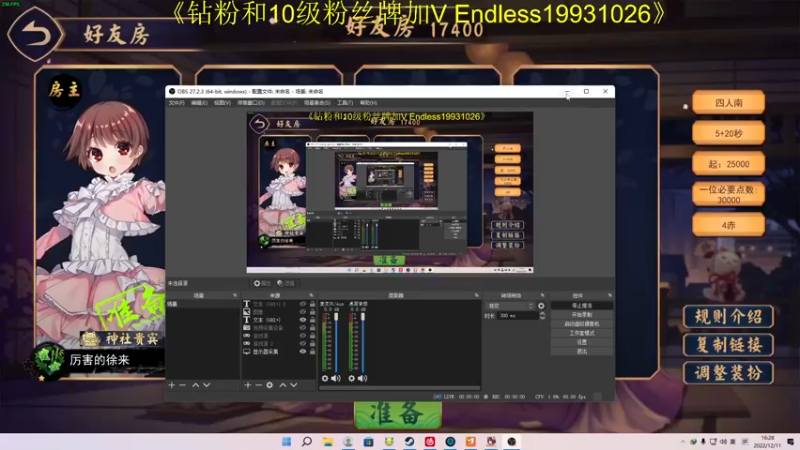Open source properties gear in the sources toolbar

269,385
